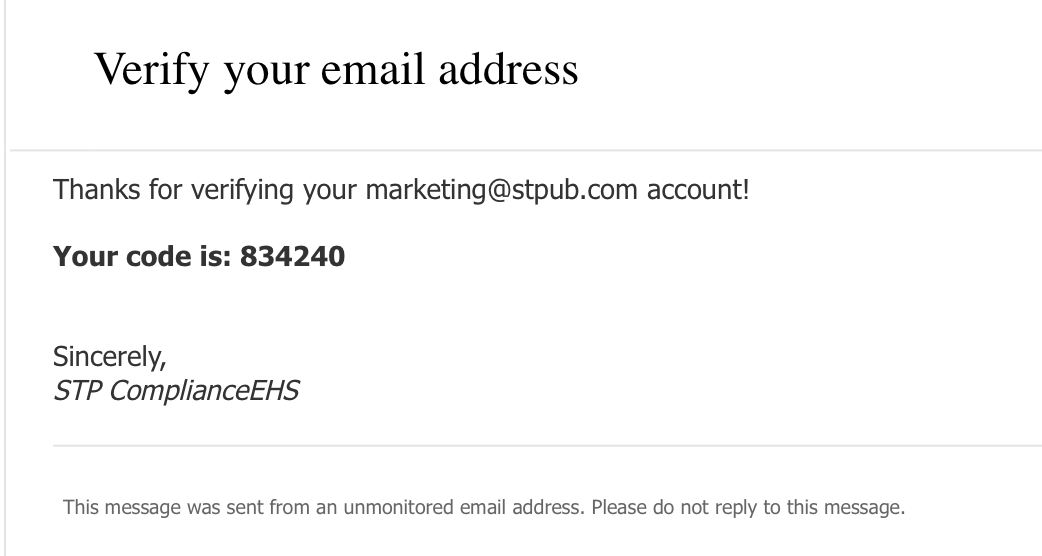Click the word "your" in the heading
The width and height of the screenshot is (1042, 556).
(x=266, y=69)
